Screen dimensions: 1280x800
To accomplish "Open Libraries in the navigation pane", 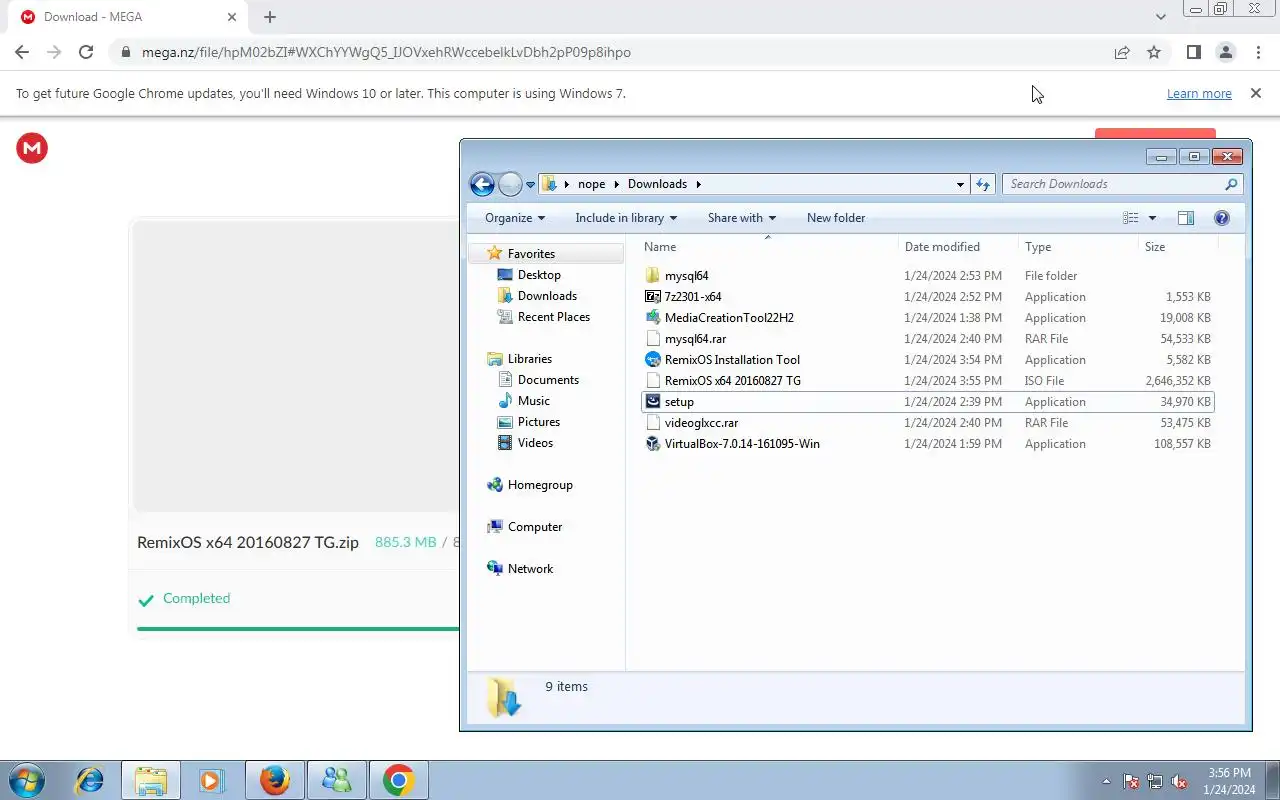I will (529, 359).
